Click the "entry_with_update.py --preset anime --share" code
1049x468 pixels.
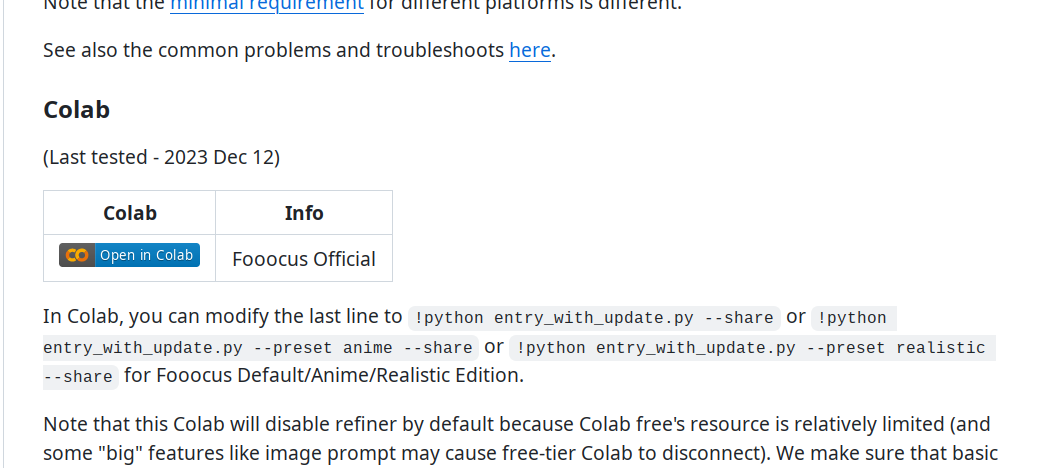[x=258, y=348]
